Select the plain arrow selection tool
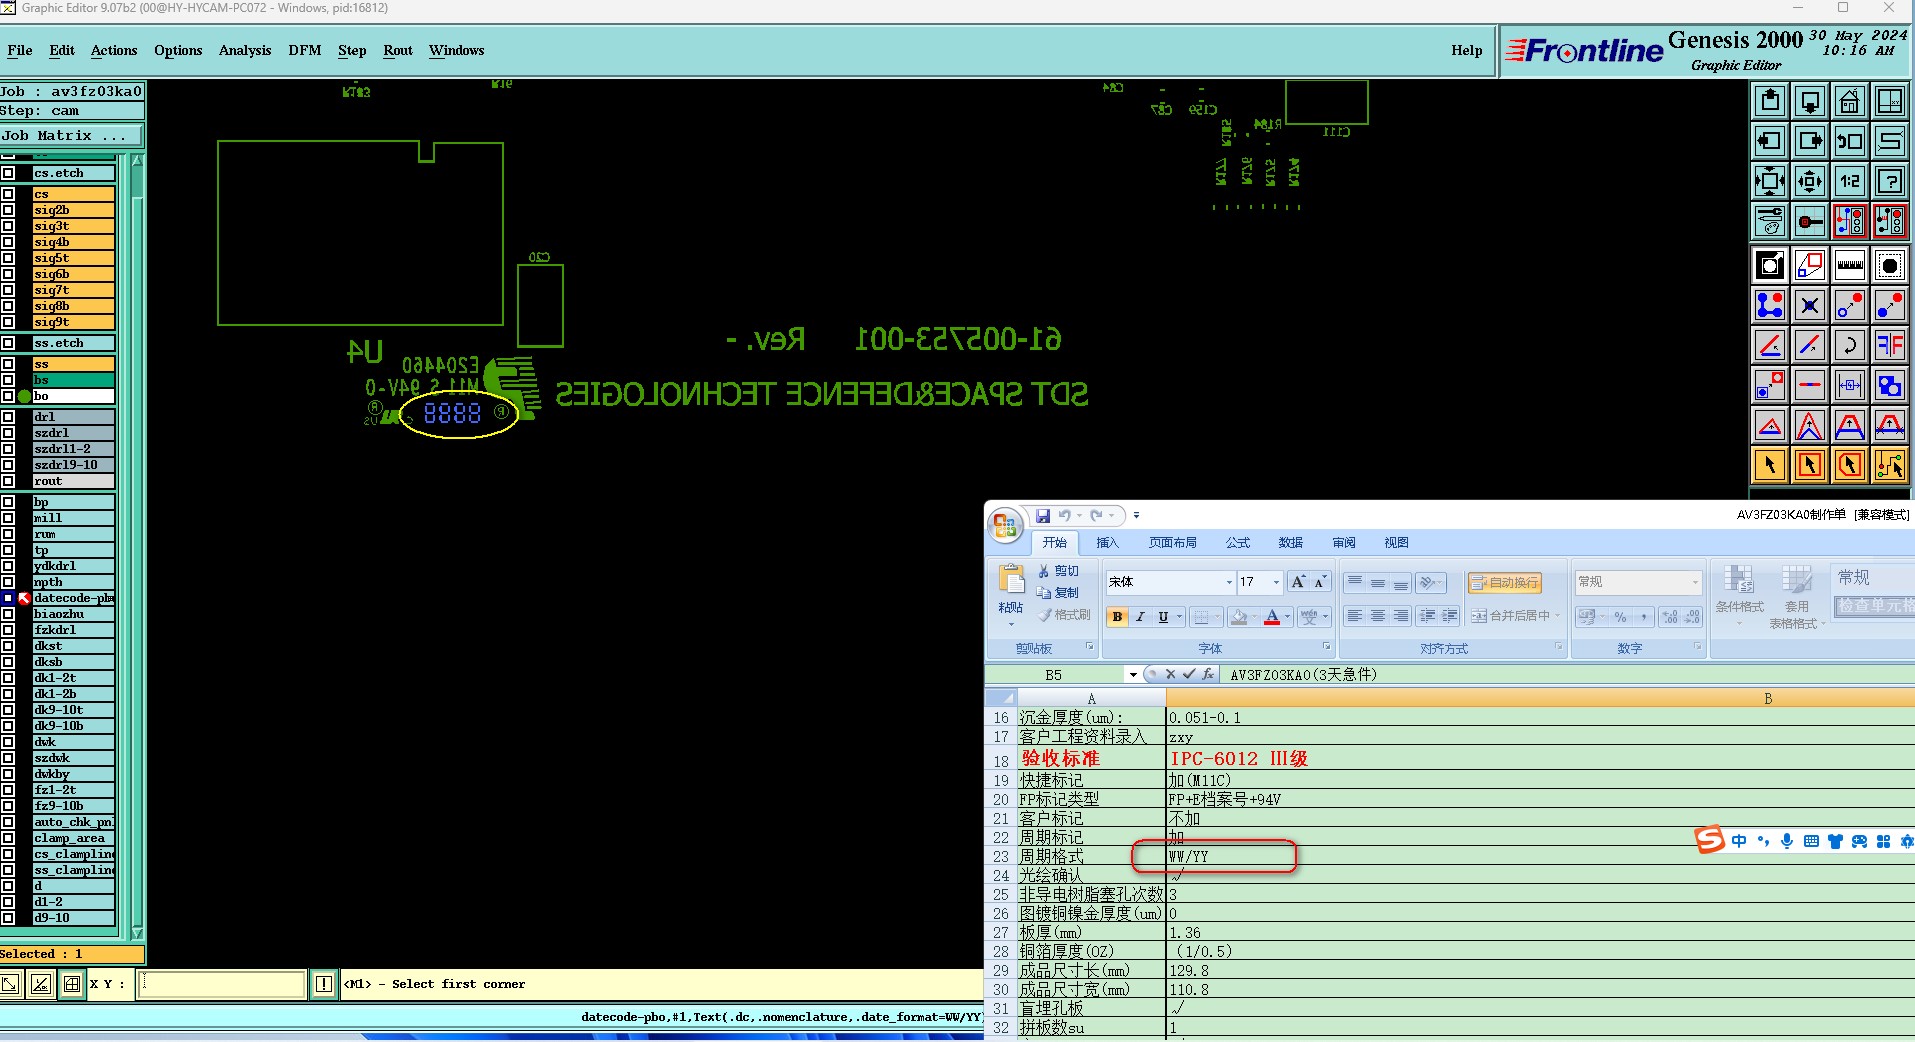Viewport: 1915px width, 1042px height. (1770, 465)
